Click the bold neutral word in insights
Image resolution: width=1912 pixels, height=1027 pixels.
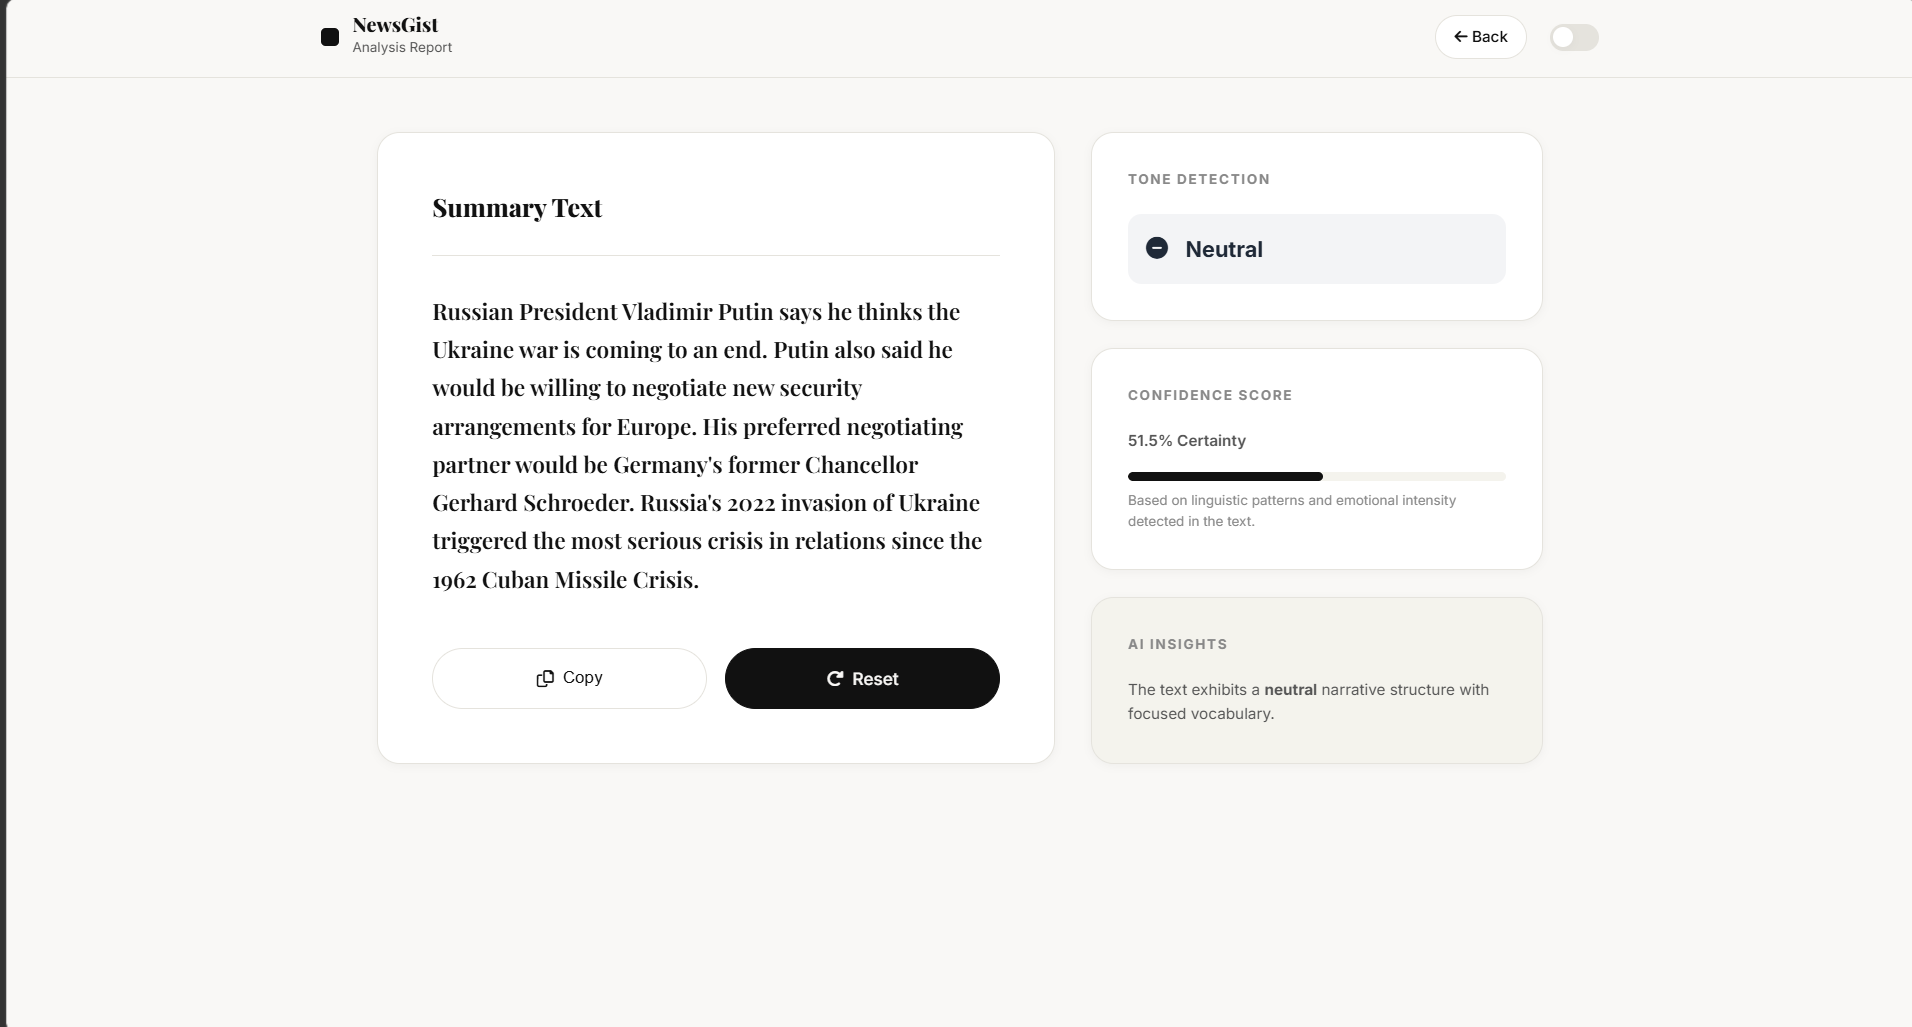tap(1290, 690)
